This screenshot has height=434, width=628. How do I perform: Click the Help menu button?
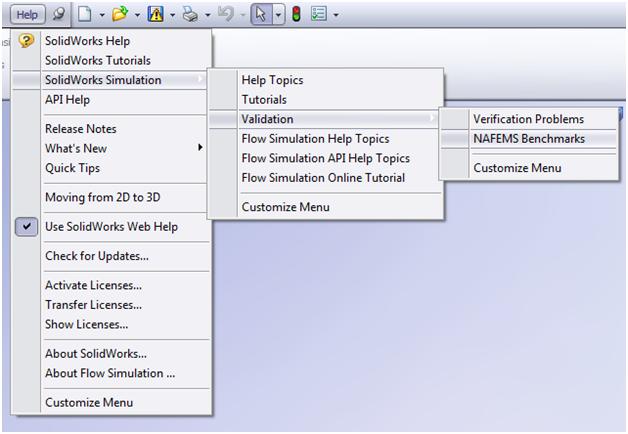pos(25,15)
